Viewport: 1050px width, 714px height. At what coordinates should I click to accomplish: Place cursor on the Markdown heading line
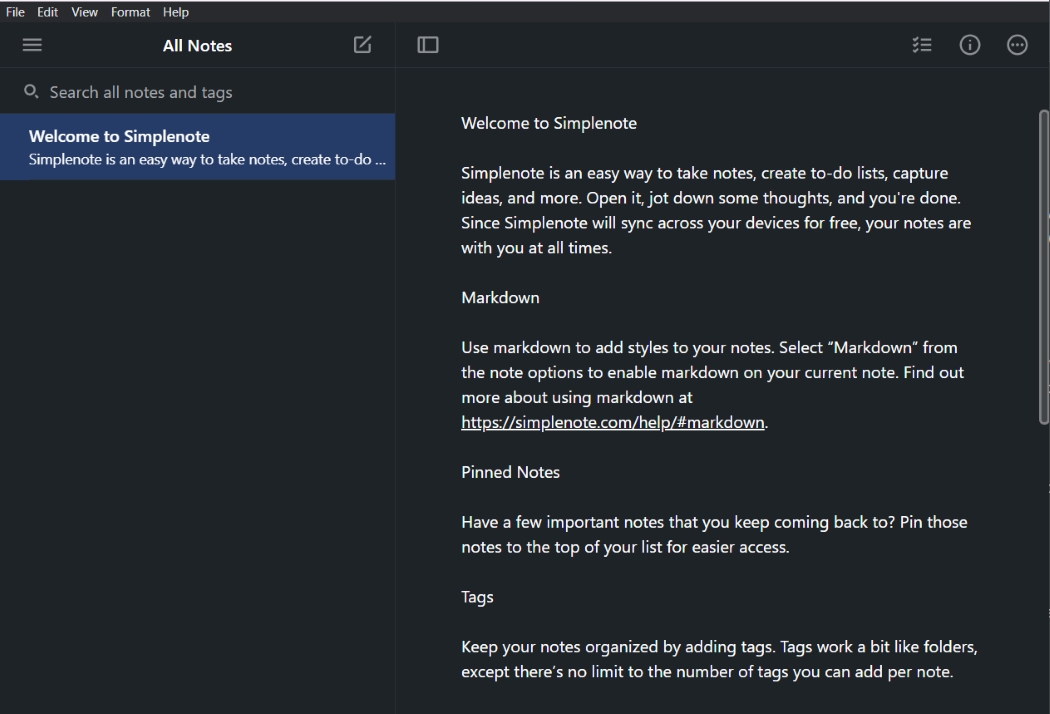500,298
